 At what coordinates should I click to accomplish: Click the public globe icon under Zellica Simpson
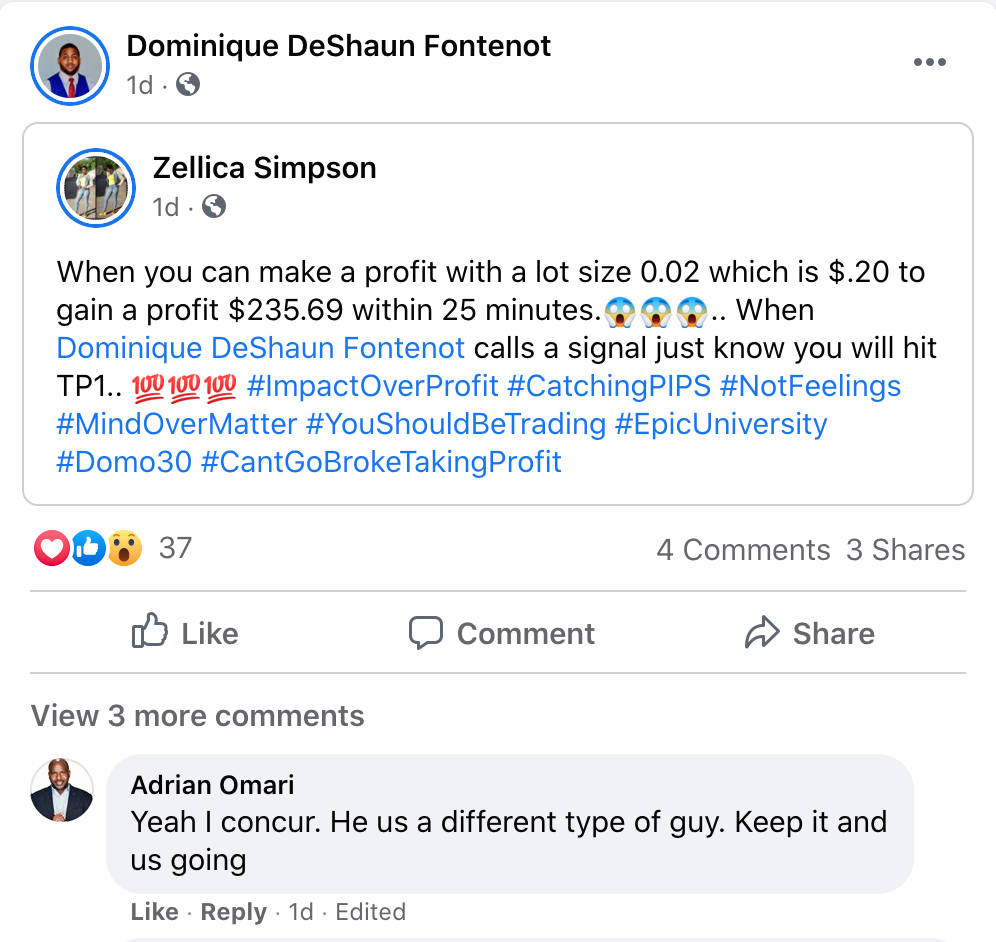(214, 207)
